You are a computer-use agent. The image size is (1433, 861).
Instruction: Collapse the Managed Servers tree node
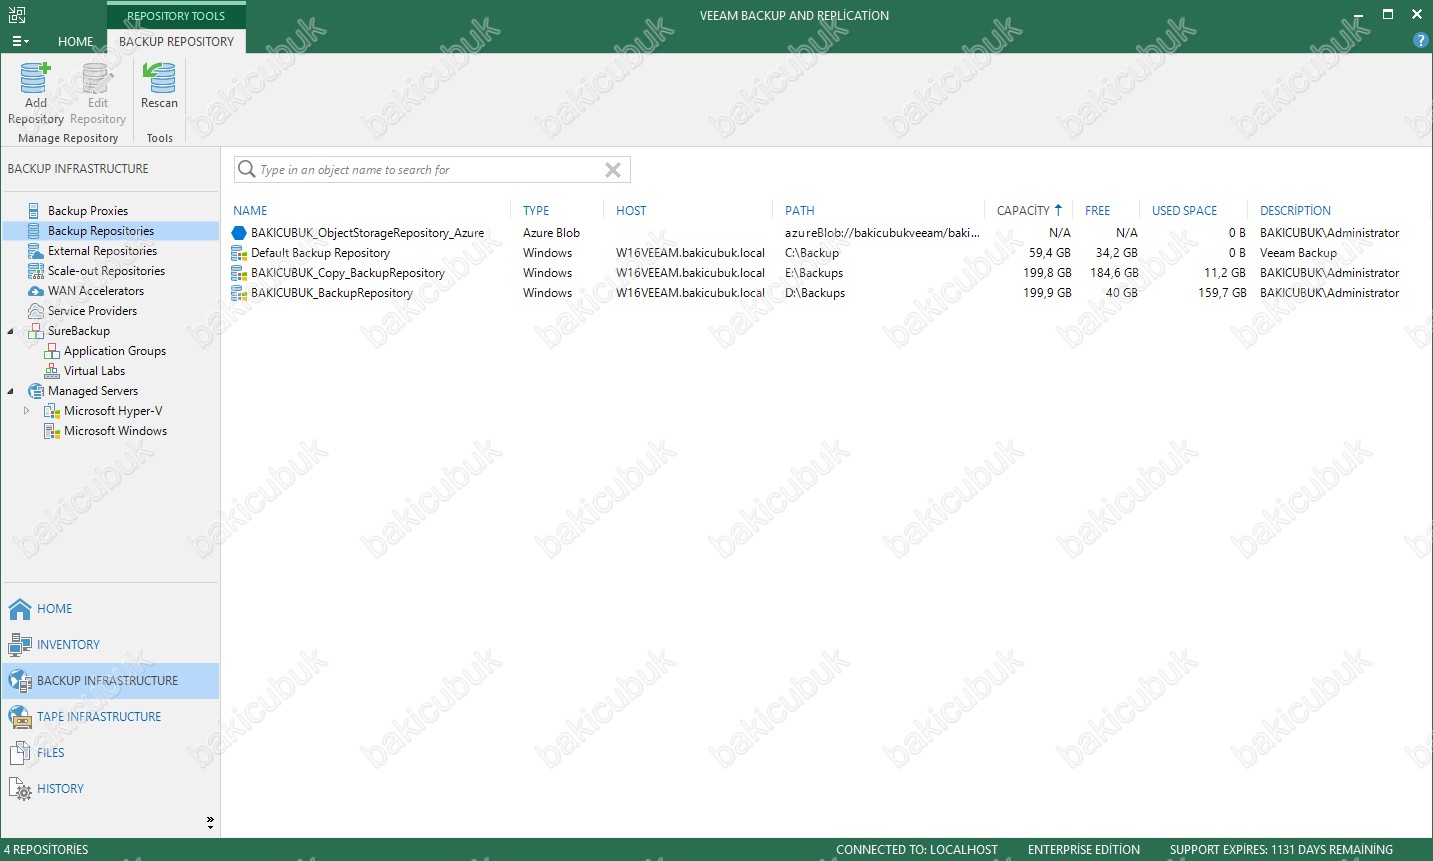point(11,391)
